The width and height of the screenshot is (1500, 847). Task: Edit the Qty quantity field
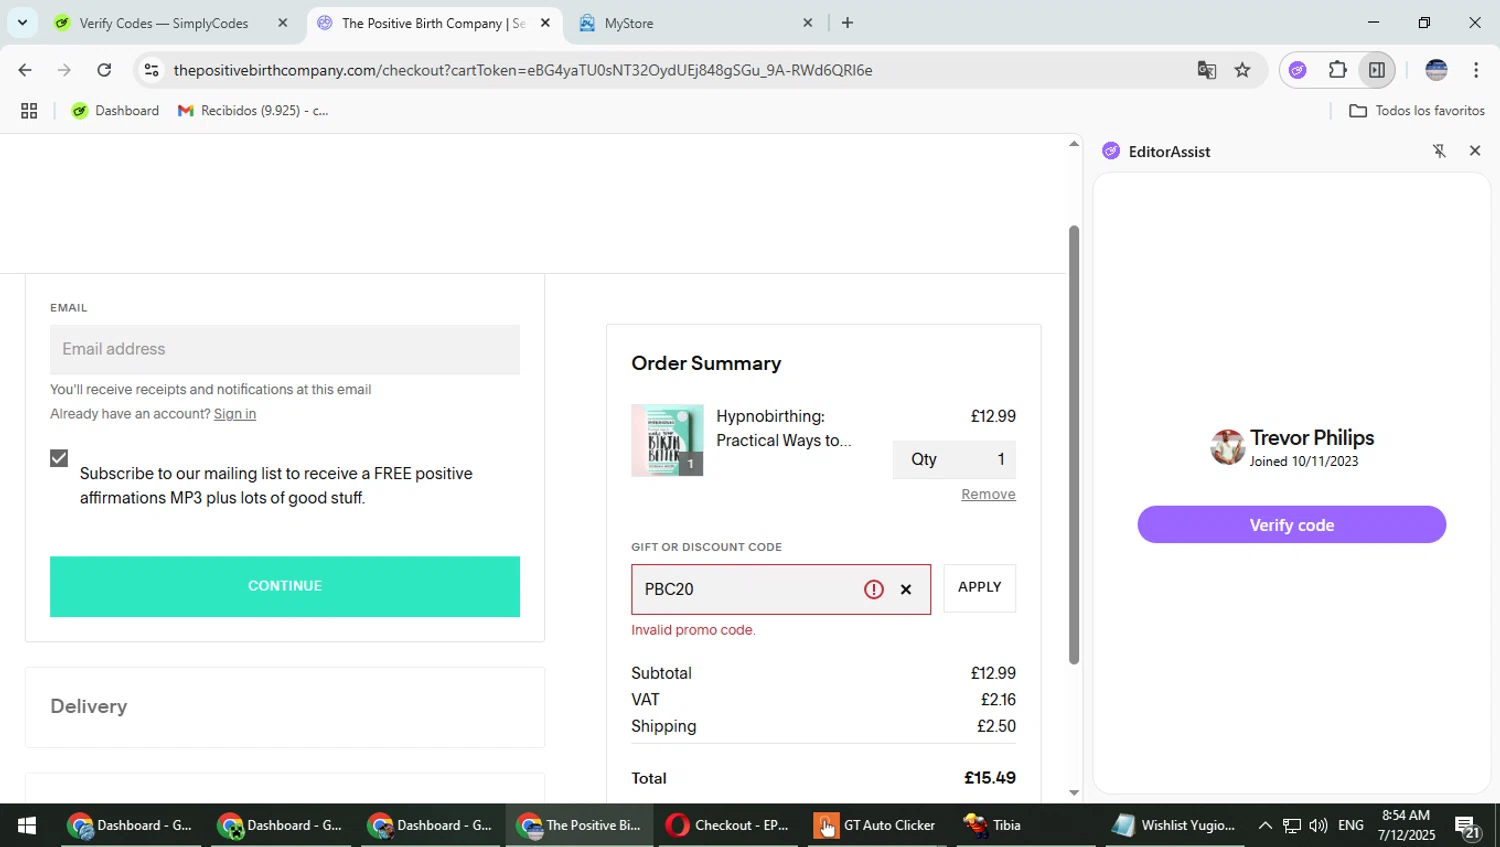pyautogui.click(x=954, y=459)
